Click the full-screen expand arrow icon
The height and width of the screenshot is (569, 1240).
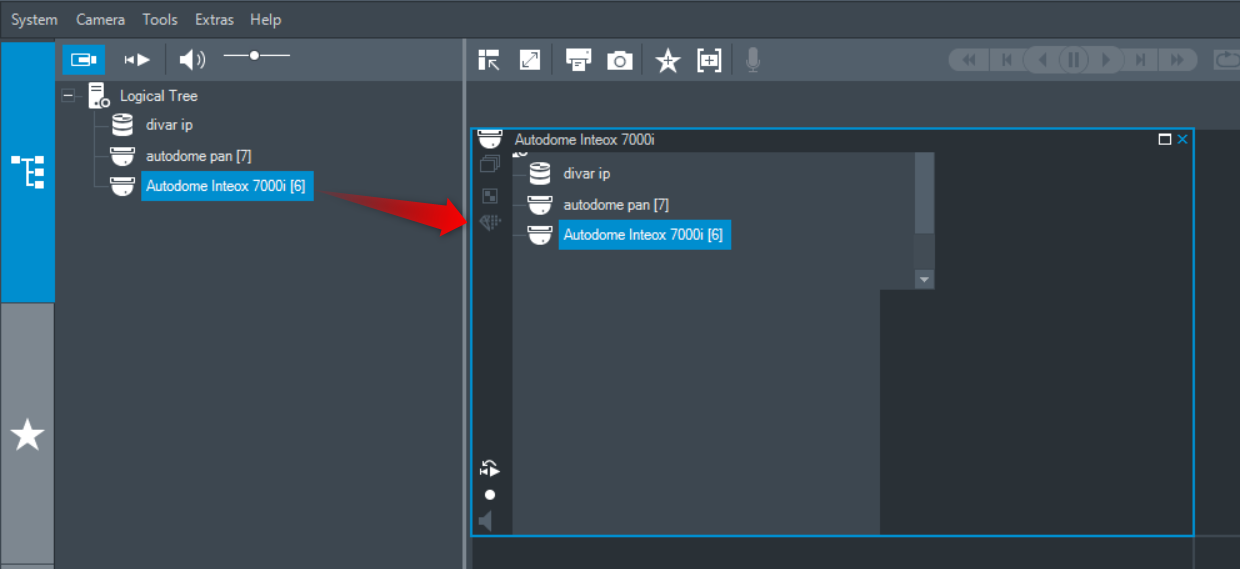[x=530, y=61]
